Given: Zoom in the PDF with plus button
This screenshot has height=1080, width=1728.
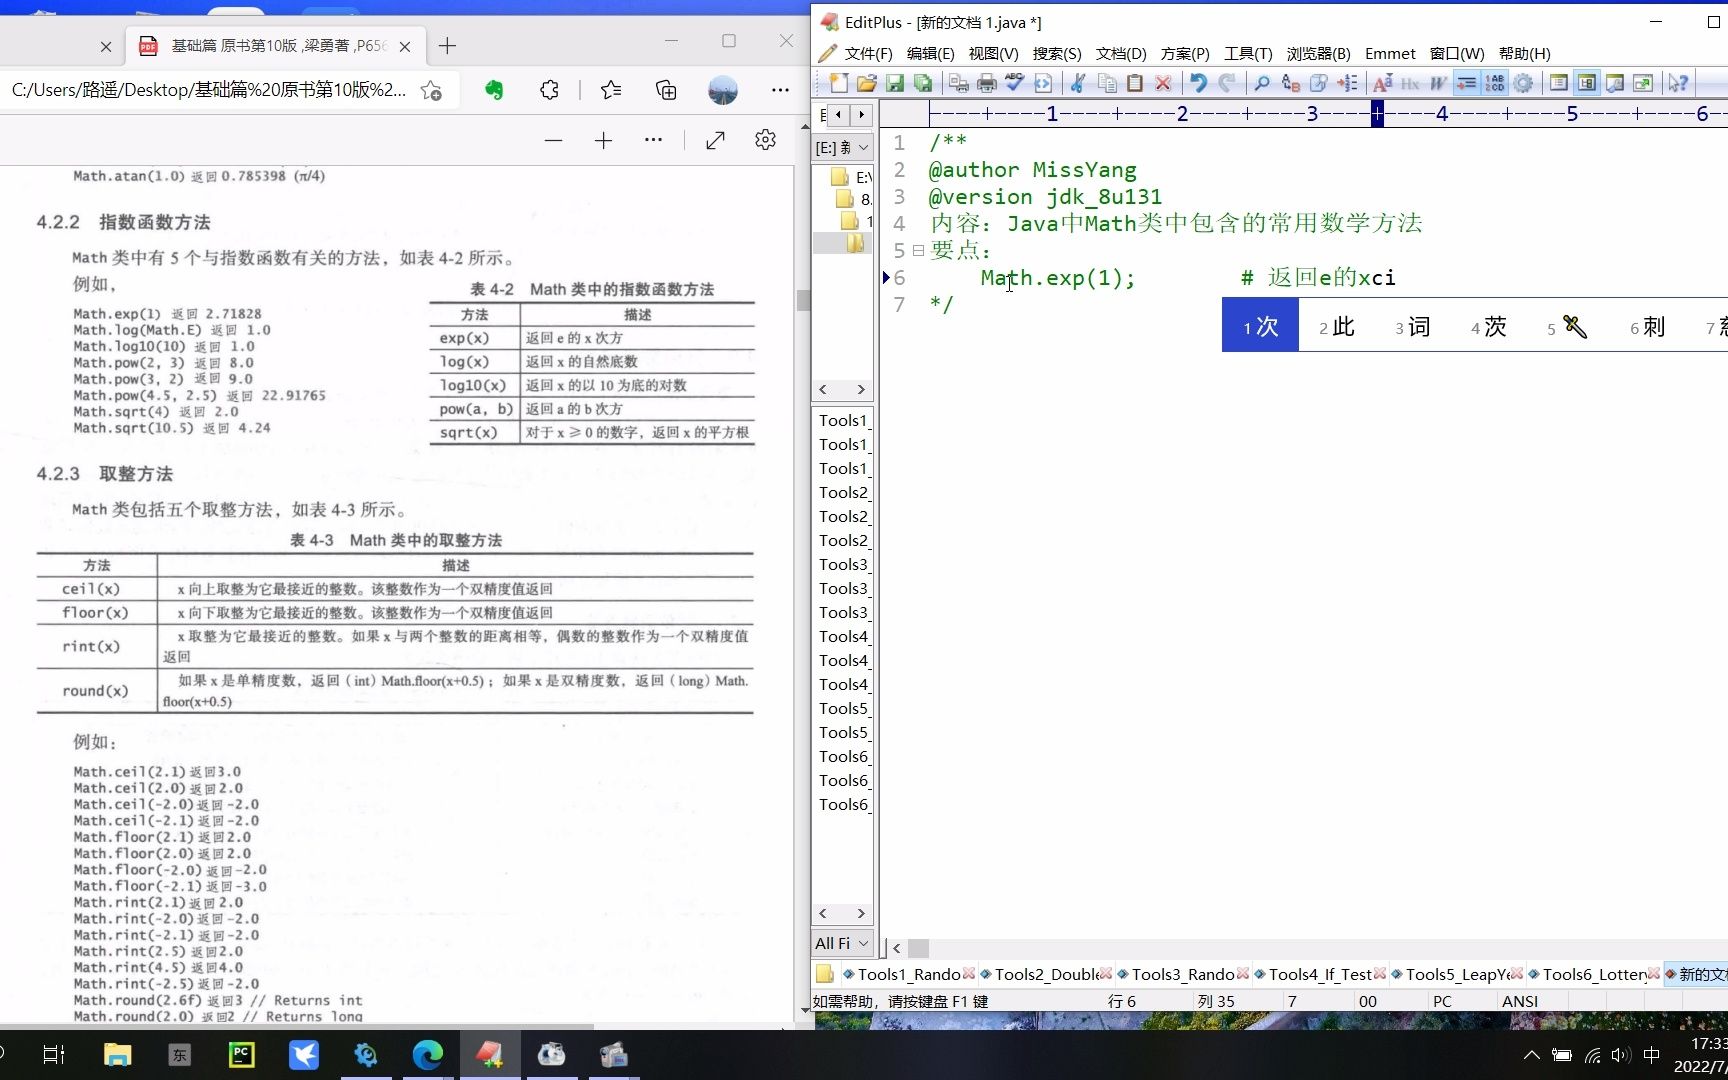Looking at the screenshot, I should pos(603,141).
